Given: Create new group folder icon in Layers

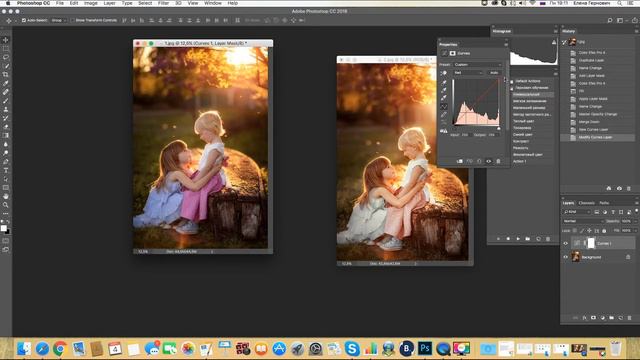Looking at the screenshot, I should coord(611,318).
